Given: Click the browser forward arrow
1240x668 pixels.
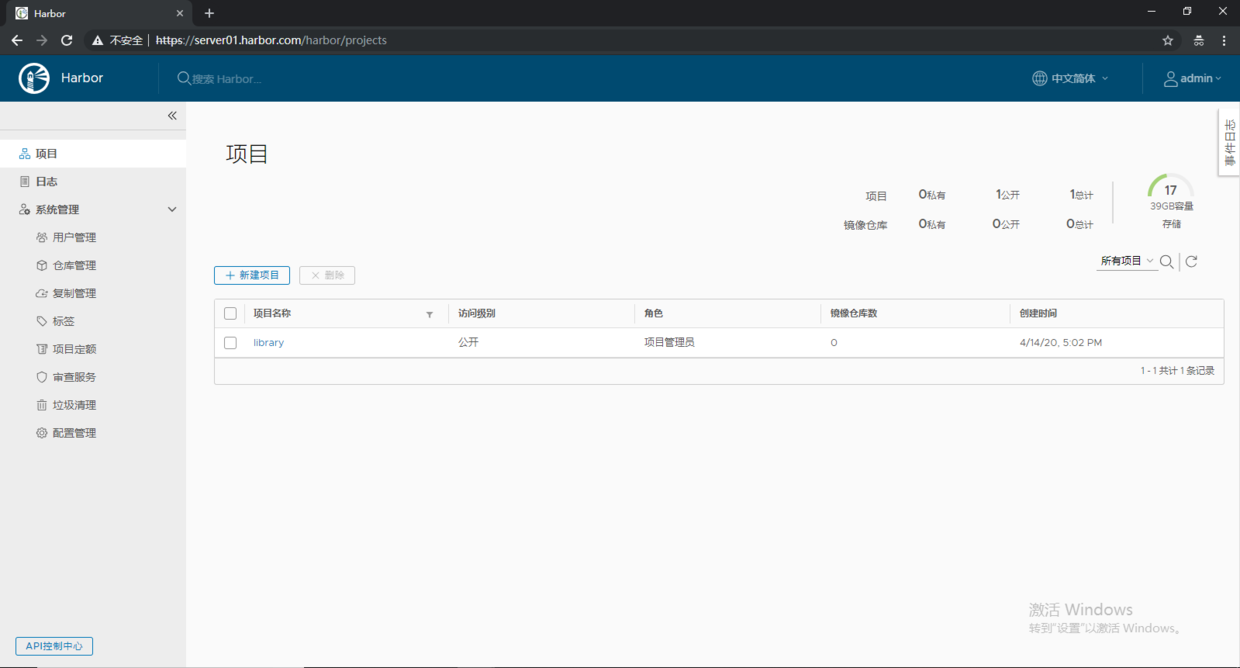Looking at the screenshot, I should pos(41,41).
